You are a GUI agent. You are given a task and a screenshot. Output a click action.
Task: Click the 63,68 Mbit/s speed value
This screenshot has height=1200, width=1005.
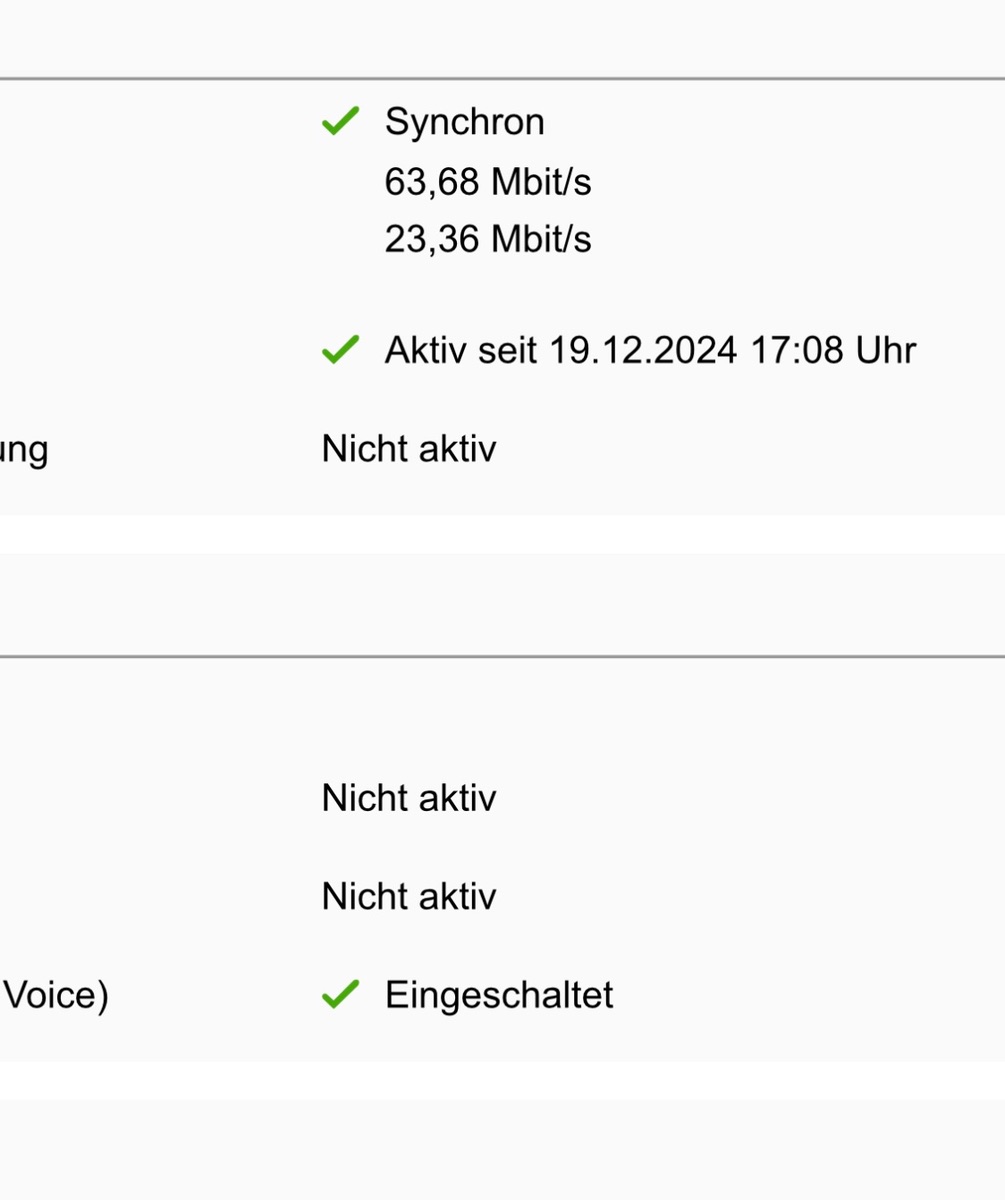click(488, 182)
